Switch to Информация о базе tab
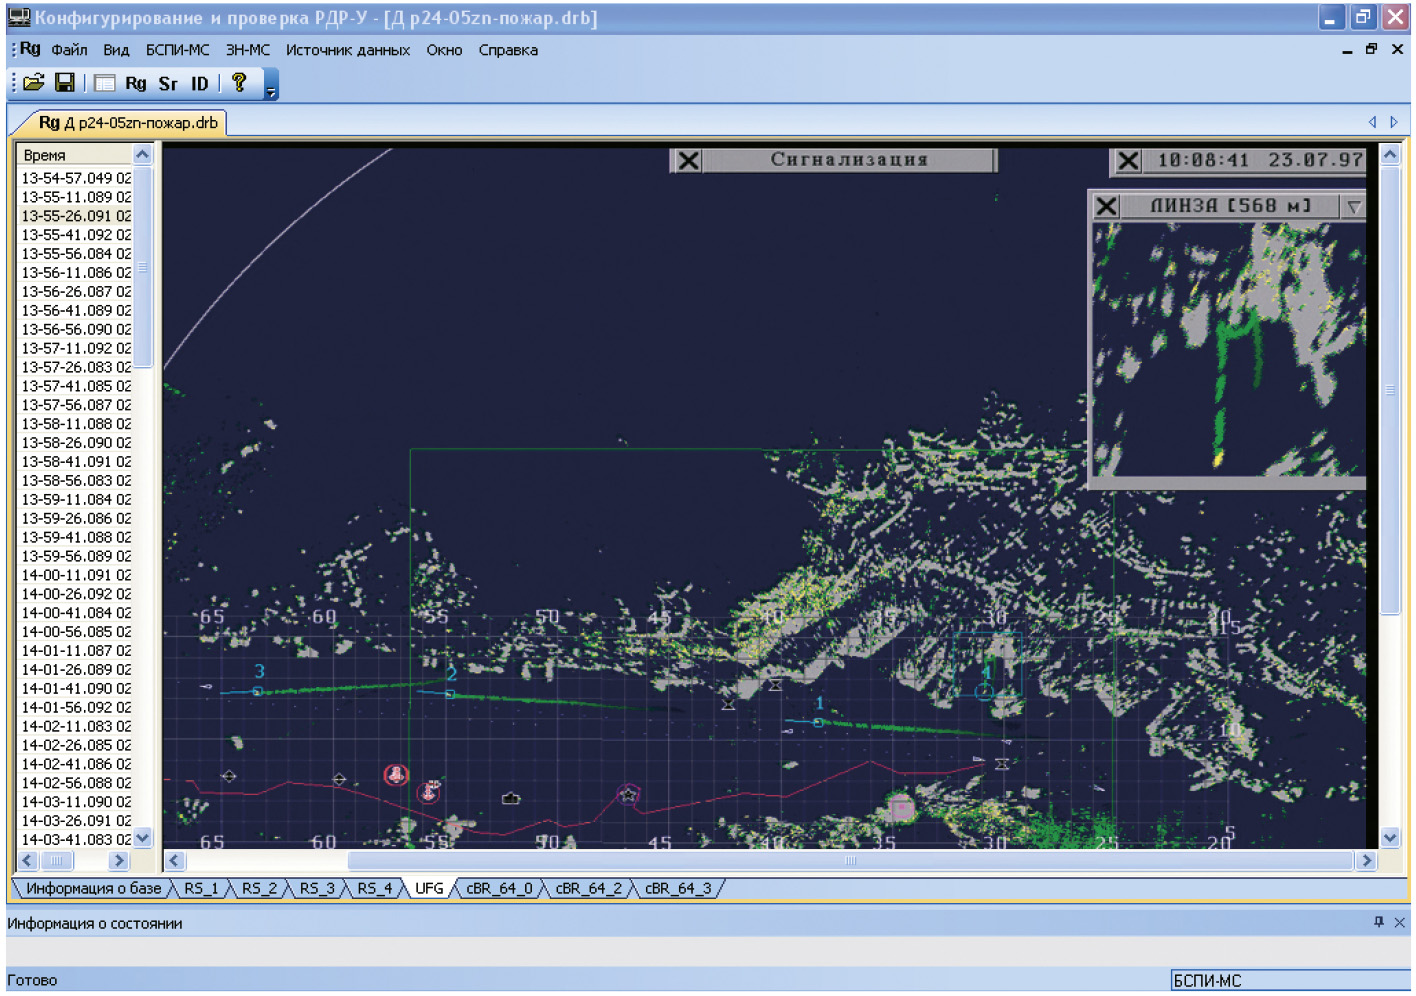 tap(93, 888)
